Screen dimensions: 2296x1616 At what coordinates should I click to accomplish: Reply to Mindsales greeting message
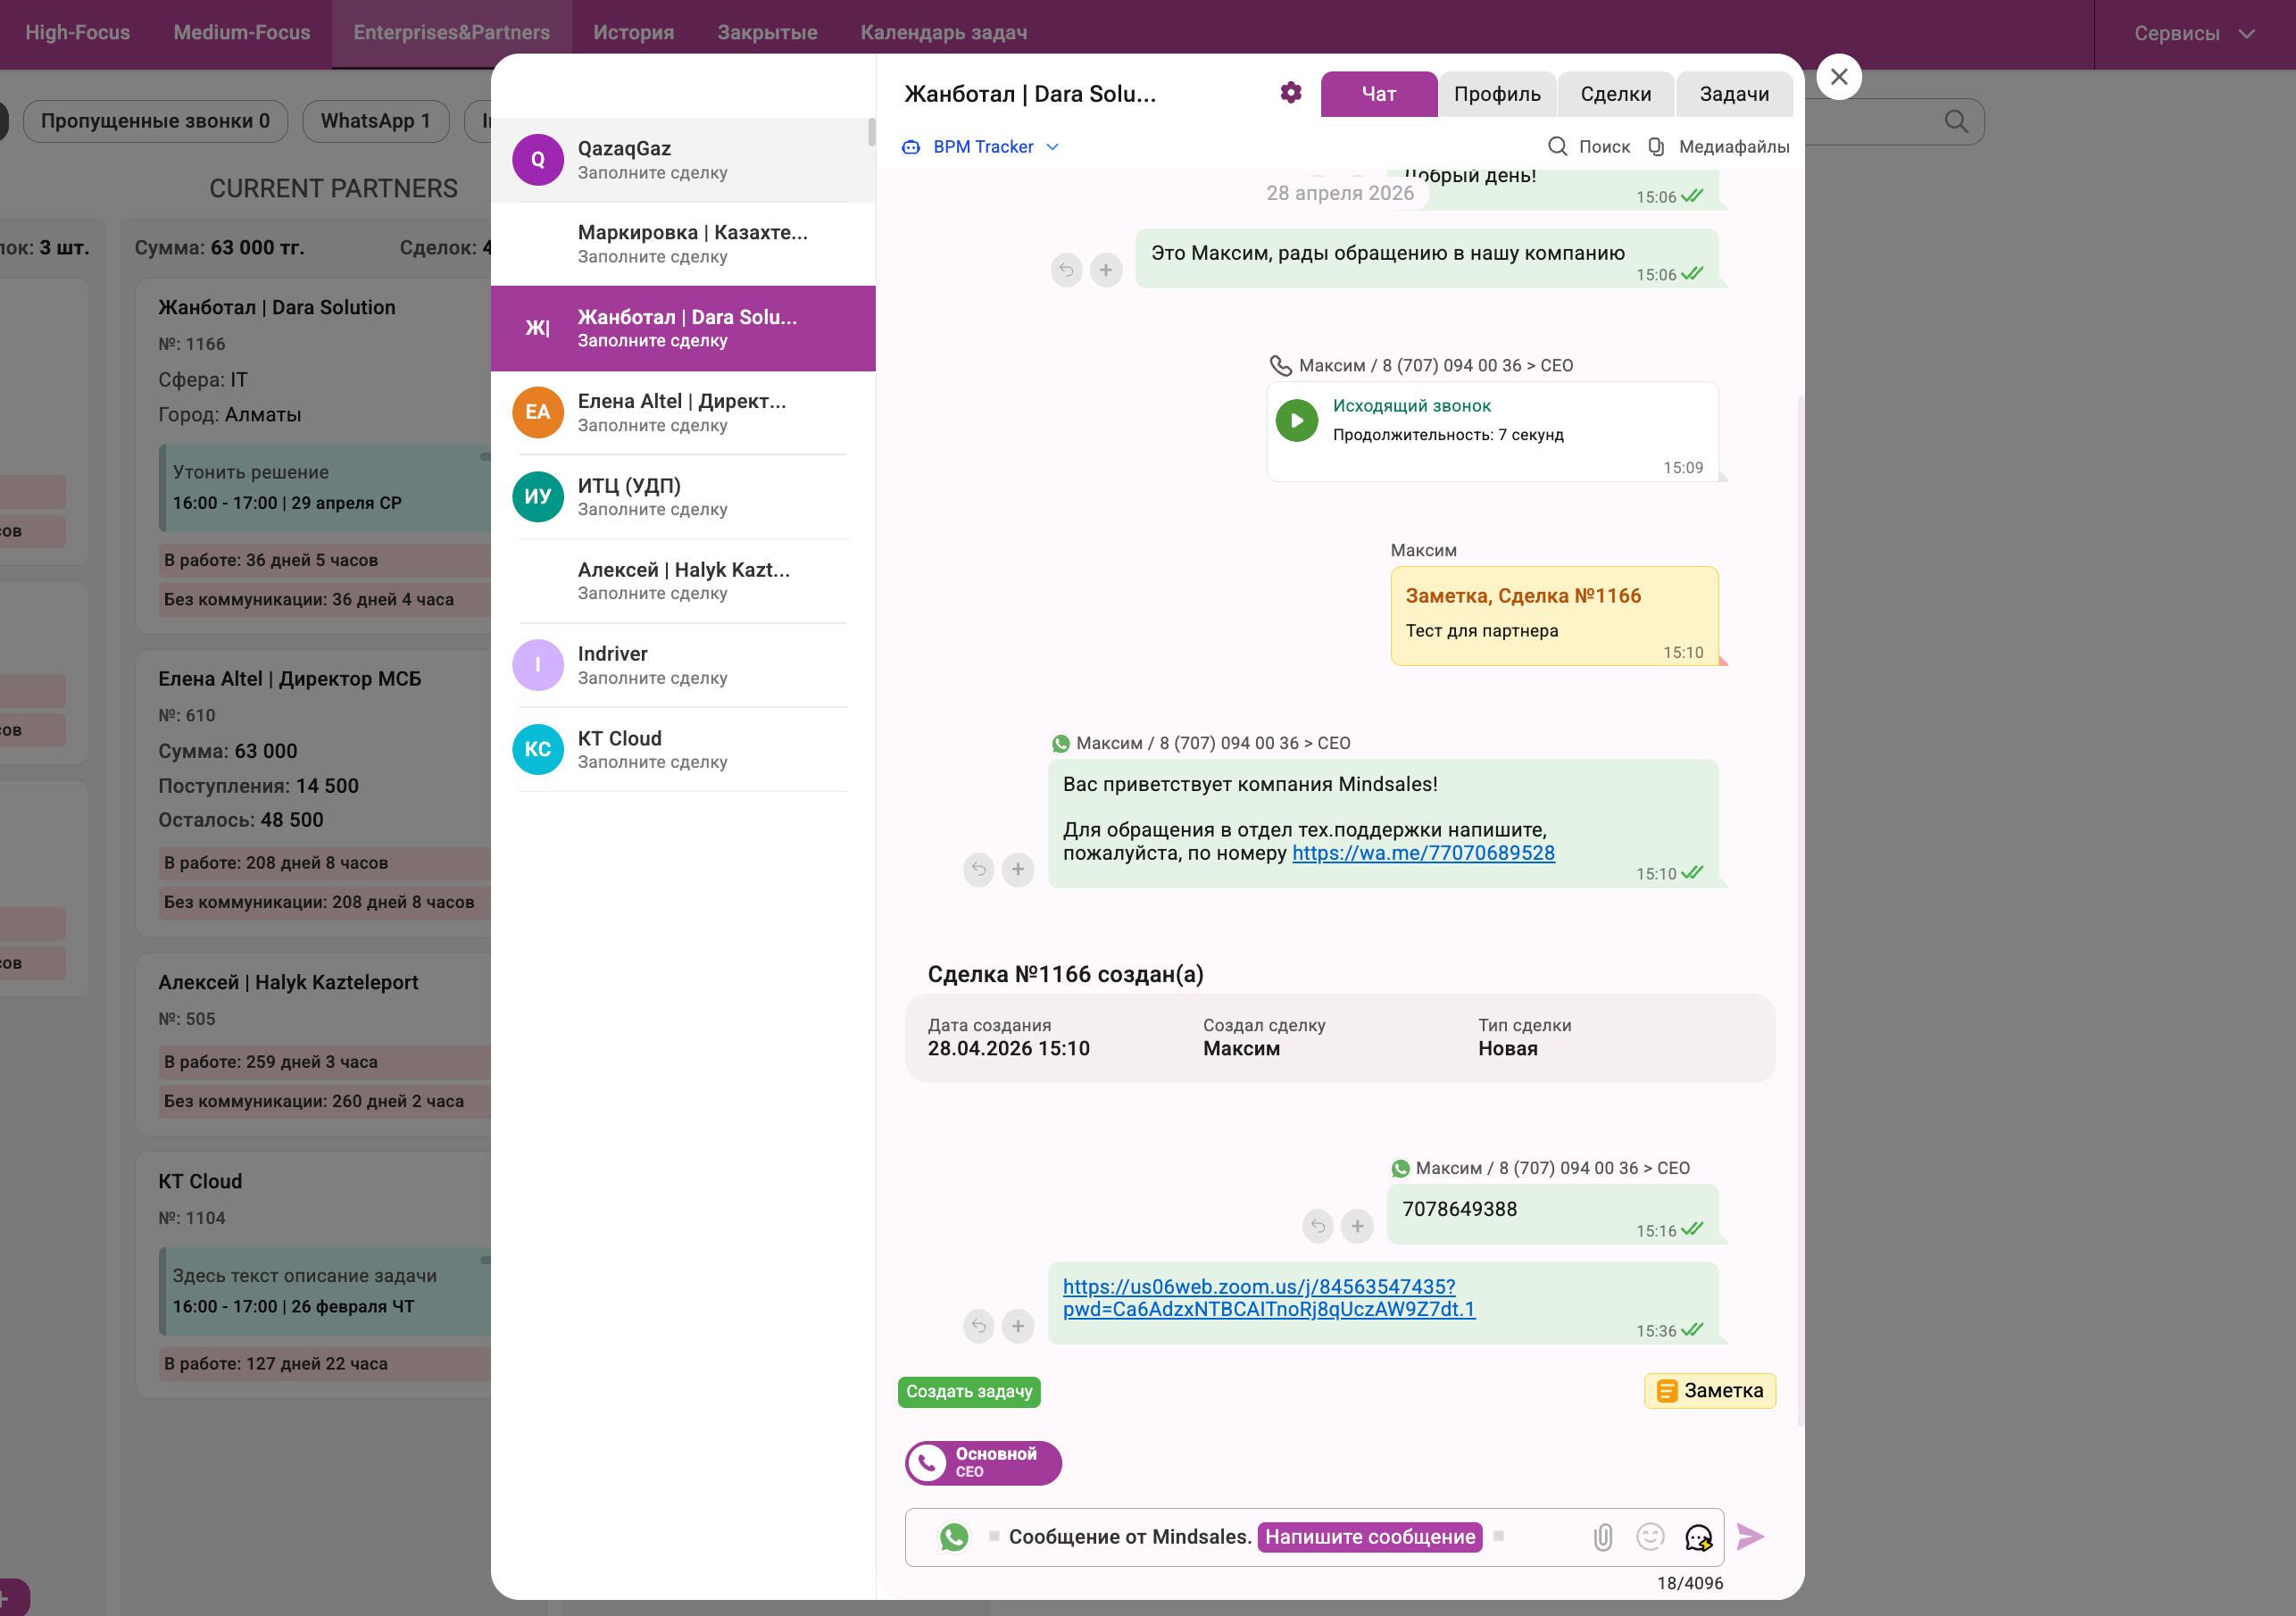tap(979, 870)
